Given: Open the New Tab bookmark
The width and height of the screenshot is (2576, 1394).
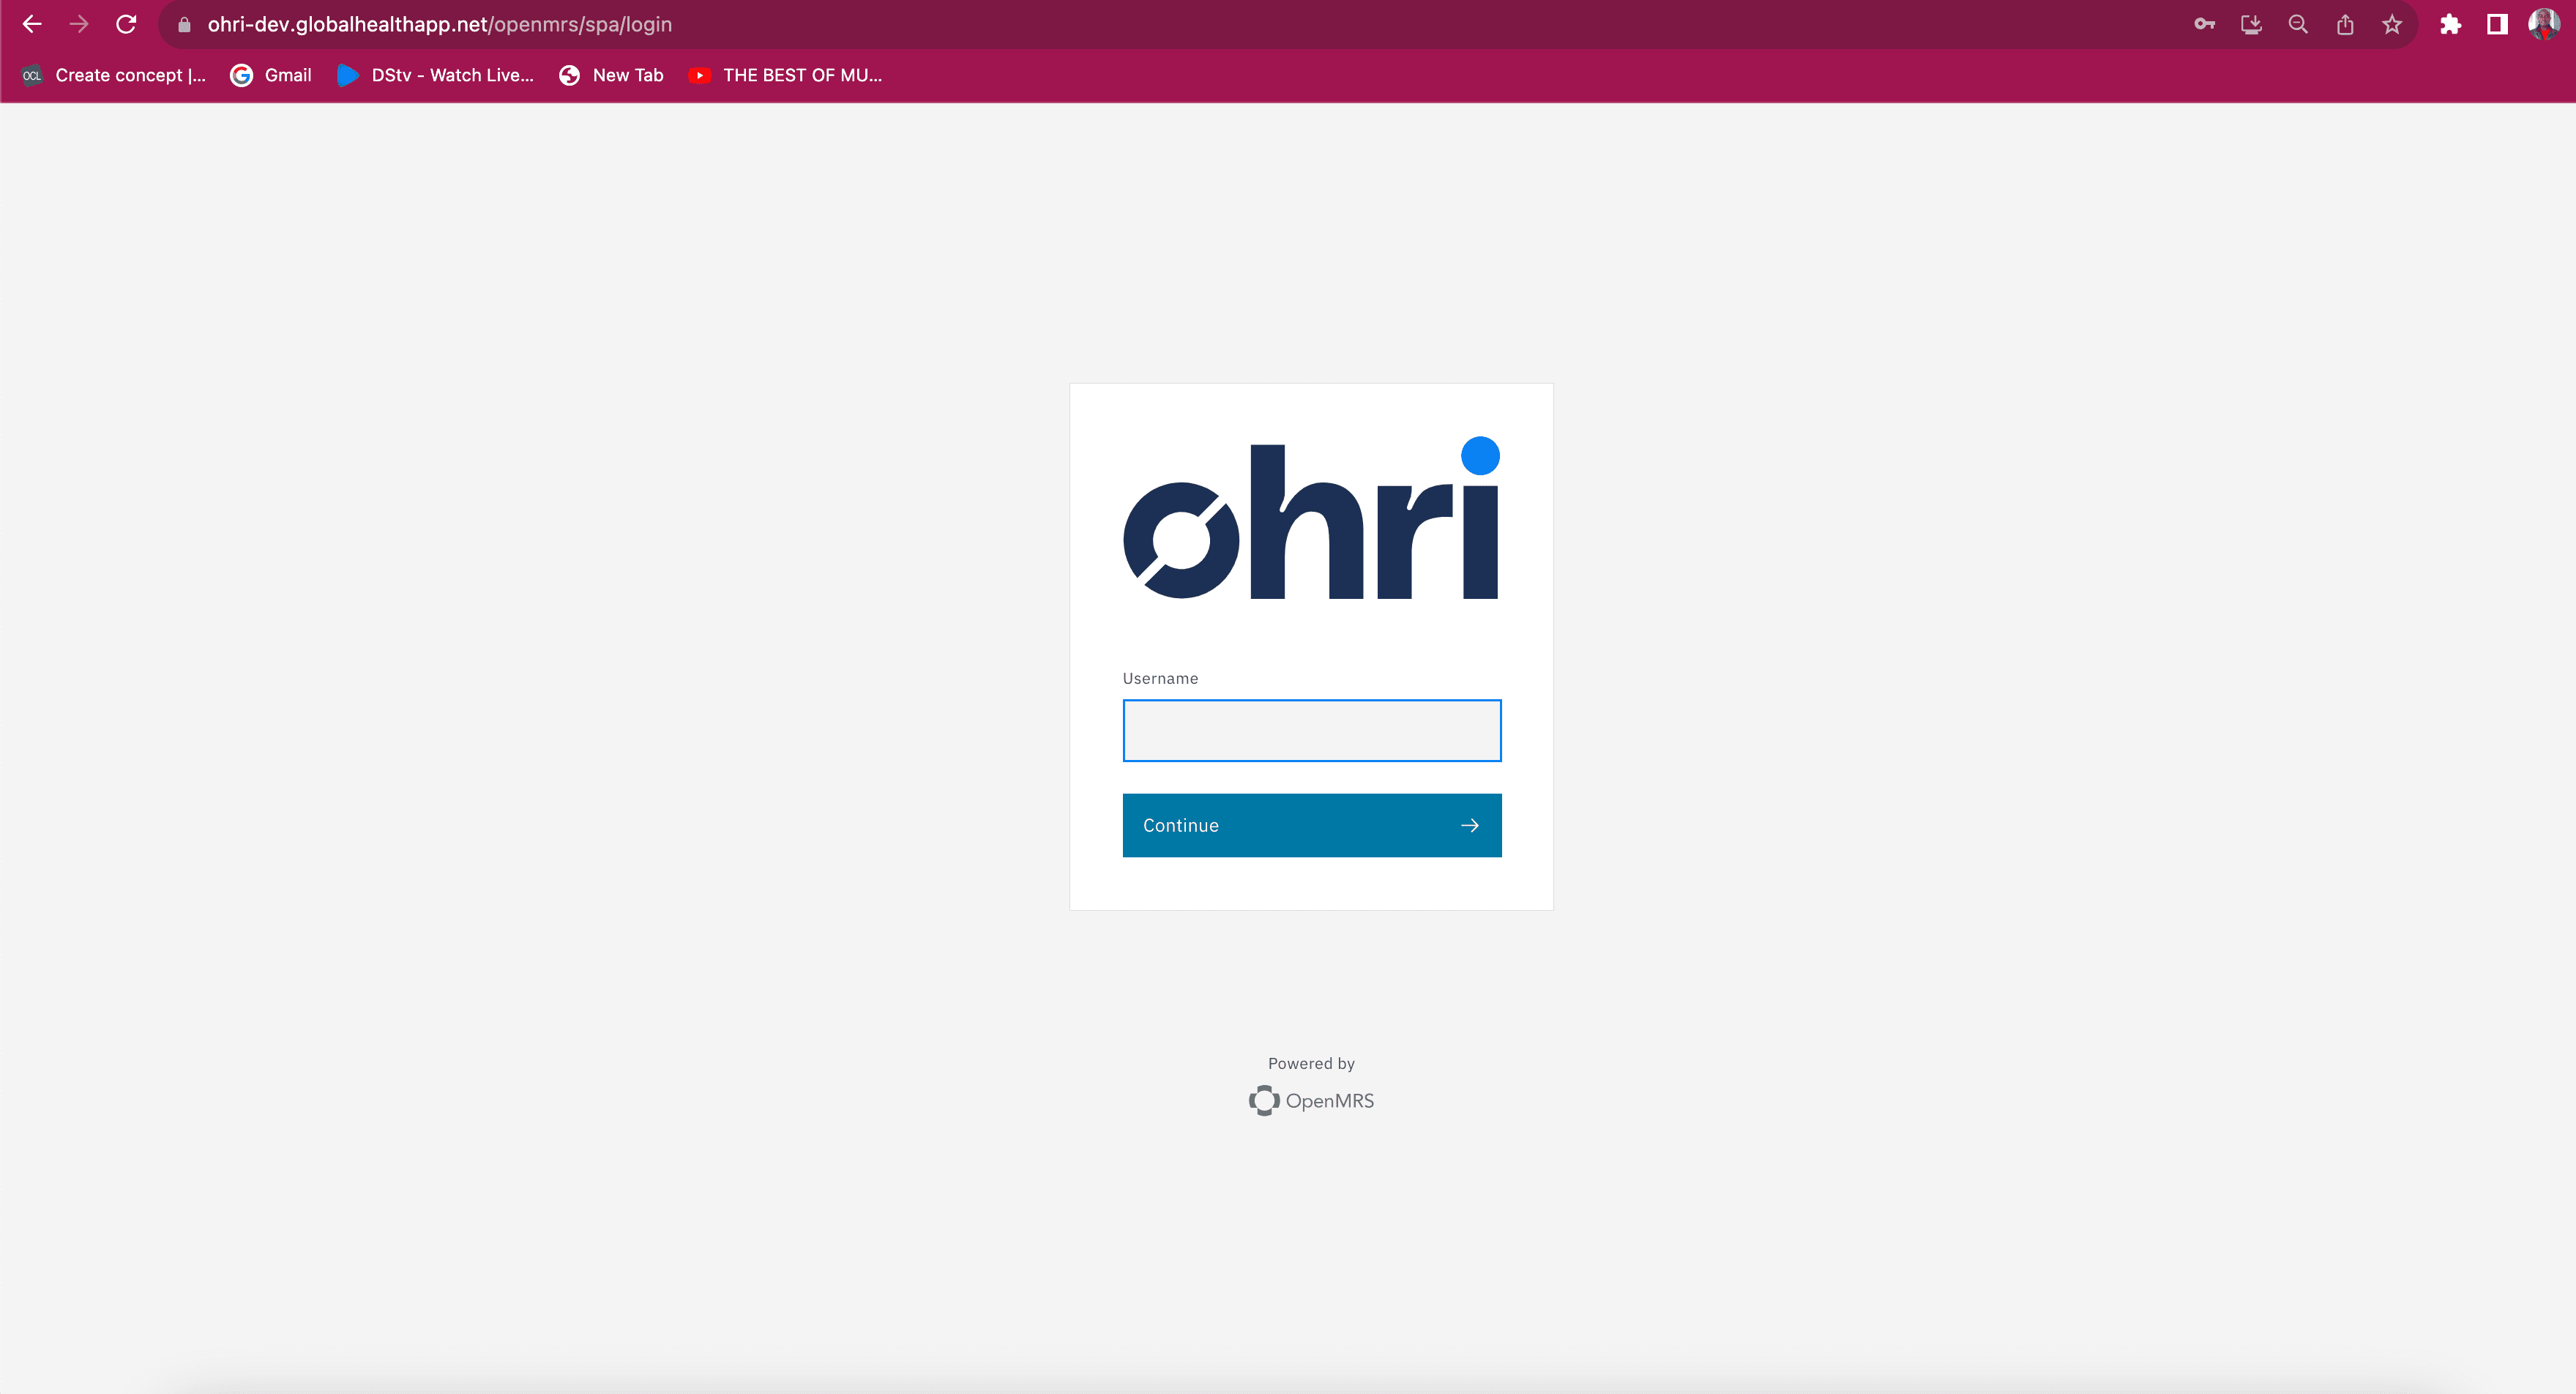Looking at the screenshot, I should pos(611,75).
